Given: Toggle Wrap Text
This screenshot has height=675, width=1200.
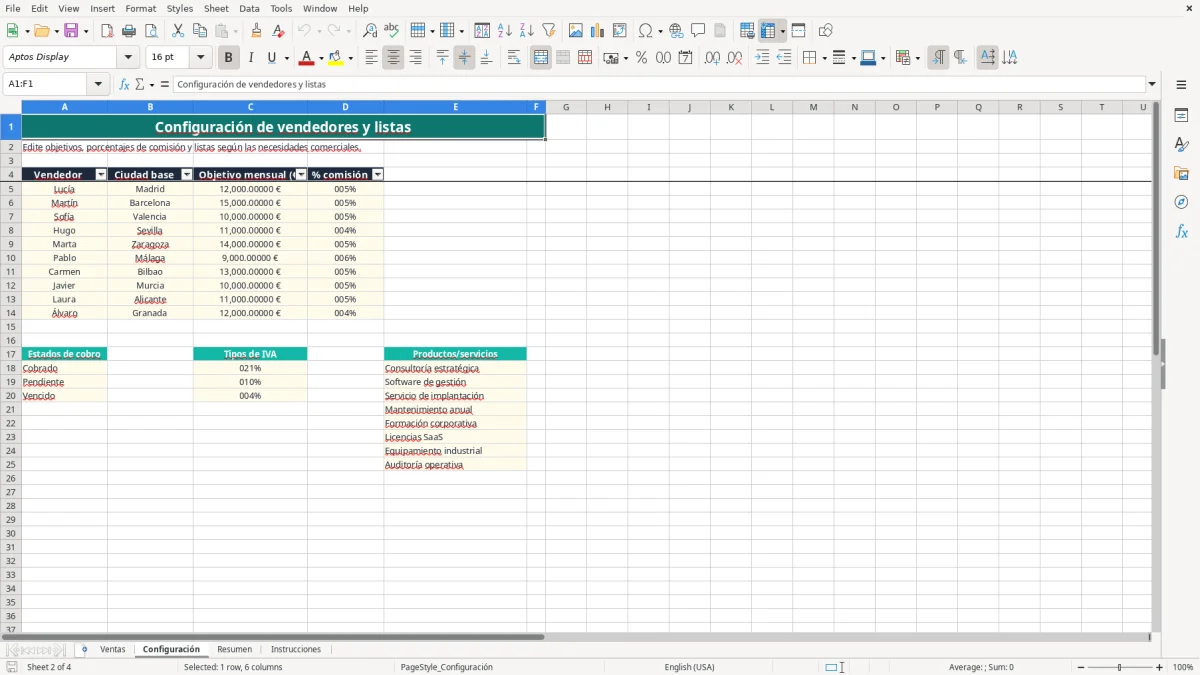Looking at the screenshot, I should click(514, 58).
